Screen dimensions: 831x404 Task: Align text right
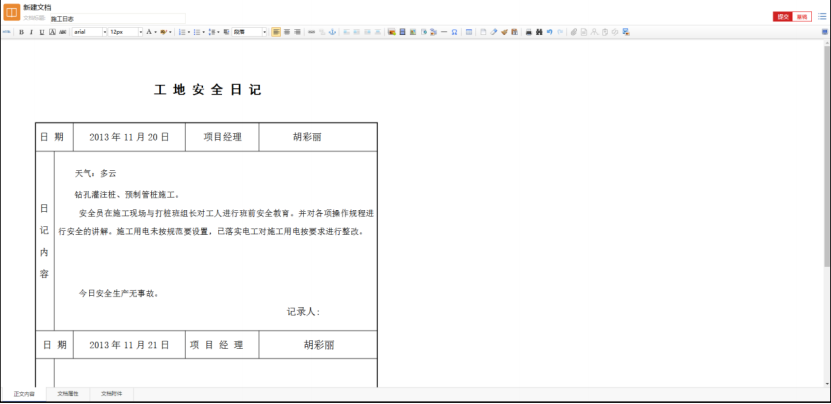point(297,32)
